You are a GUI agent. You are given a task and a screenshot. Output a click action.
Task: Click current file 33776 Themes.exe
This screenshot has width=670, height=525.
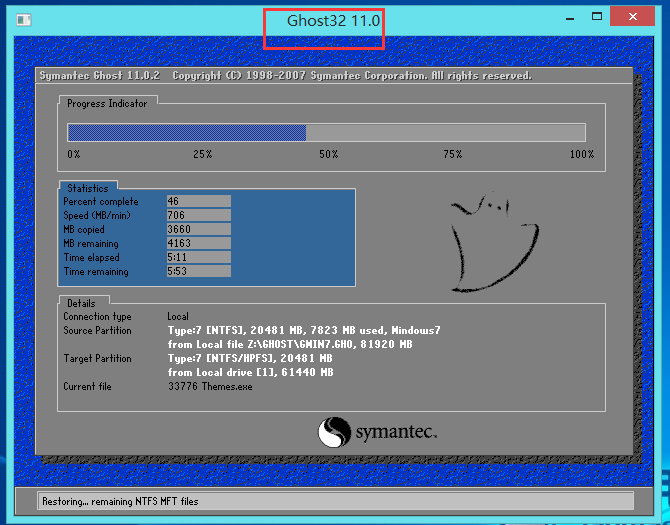[x=210, y=387]
